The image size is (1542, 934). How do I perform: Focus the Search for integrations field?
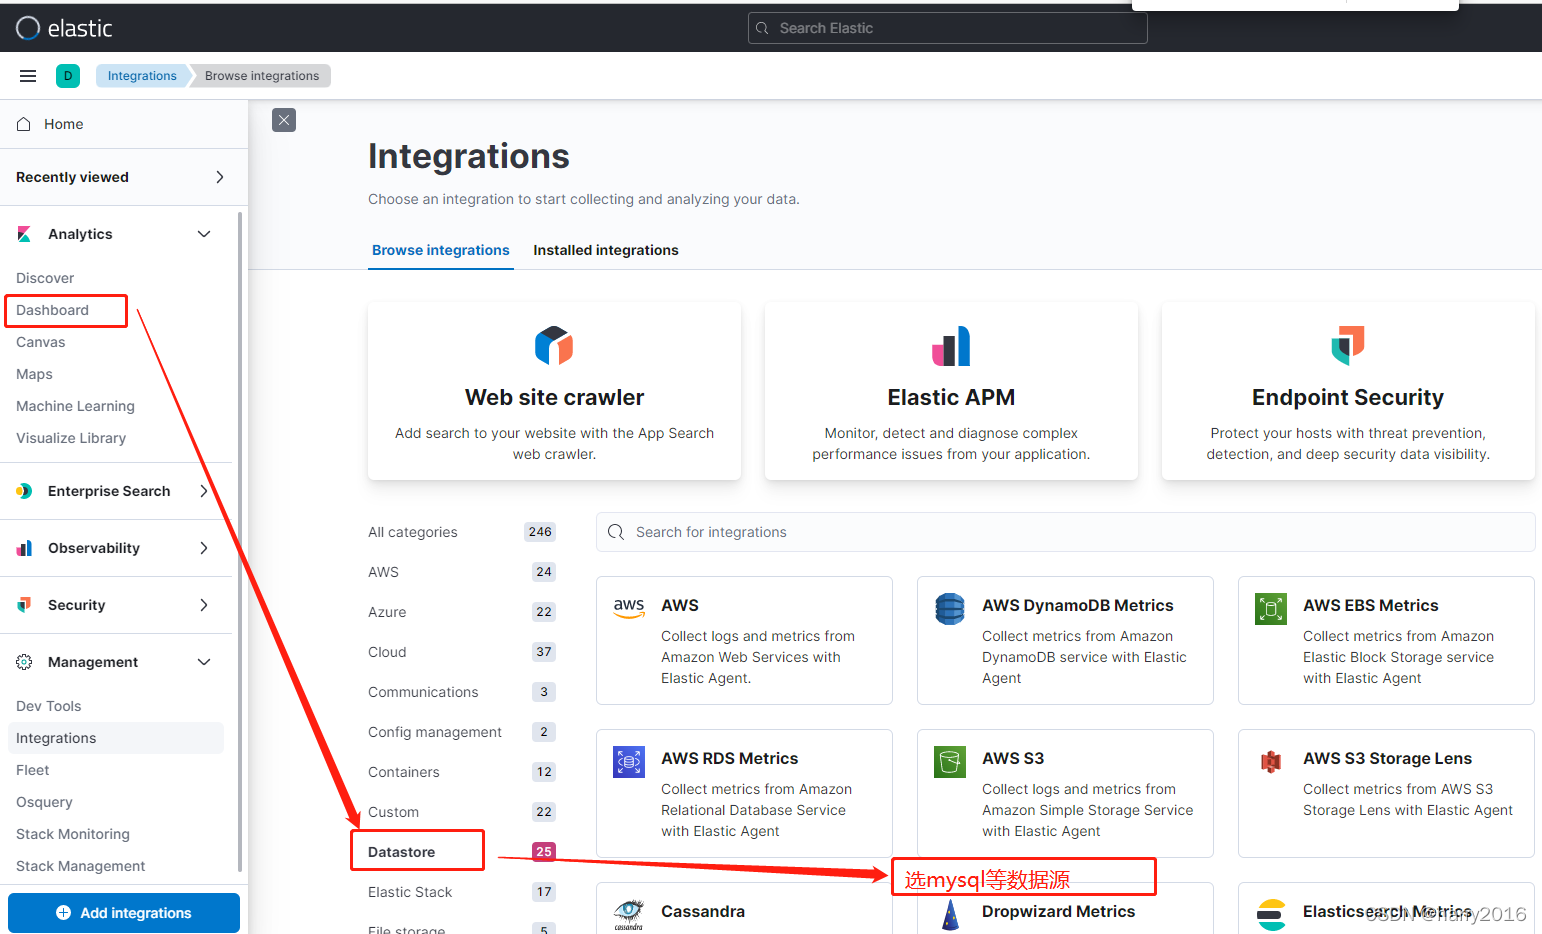1066,532
